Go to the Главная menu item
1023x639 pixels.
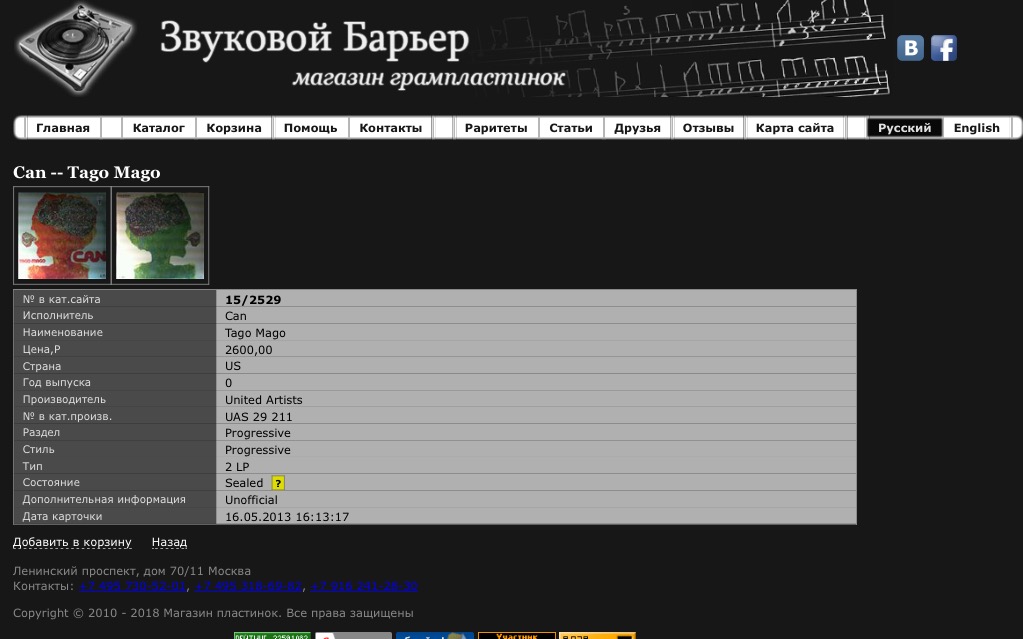63,128
